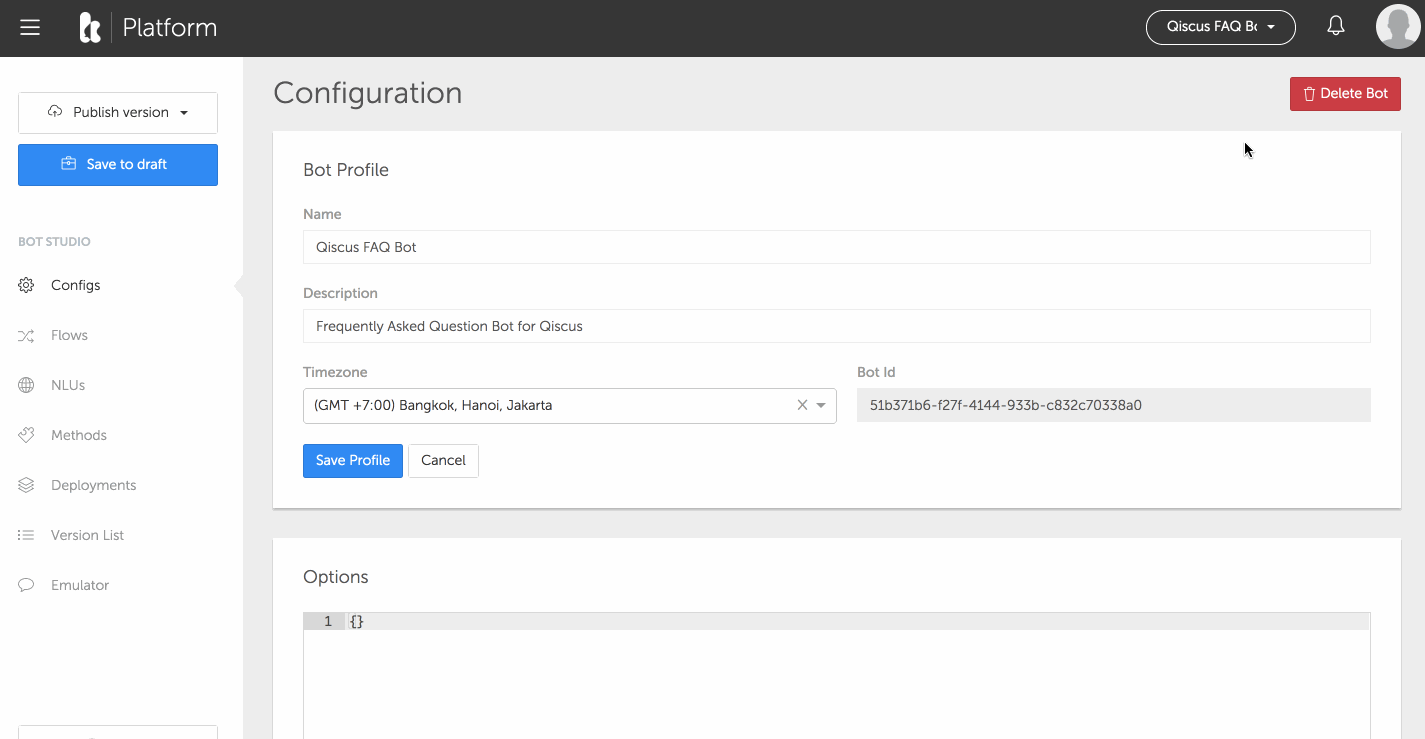The width and height of the screenshot is (1425, 739).
Task: Click the Deployments layers icon
Action: point(27,485)
